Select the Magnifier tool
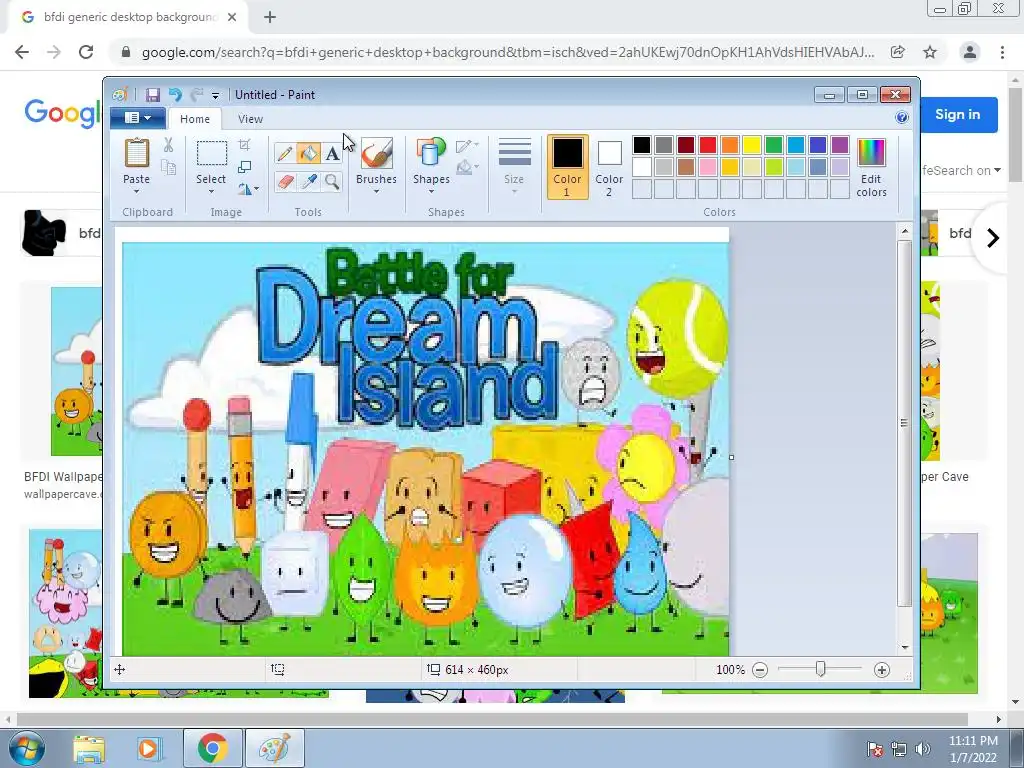This screenshot has width=1024, height=768. (332, 181)
